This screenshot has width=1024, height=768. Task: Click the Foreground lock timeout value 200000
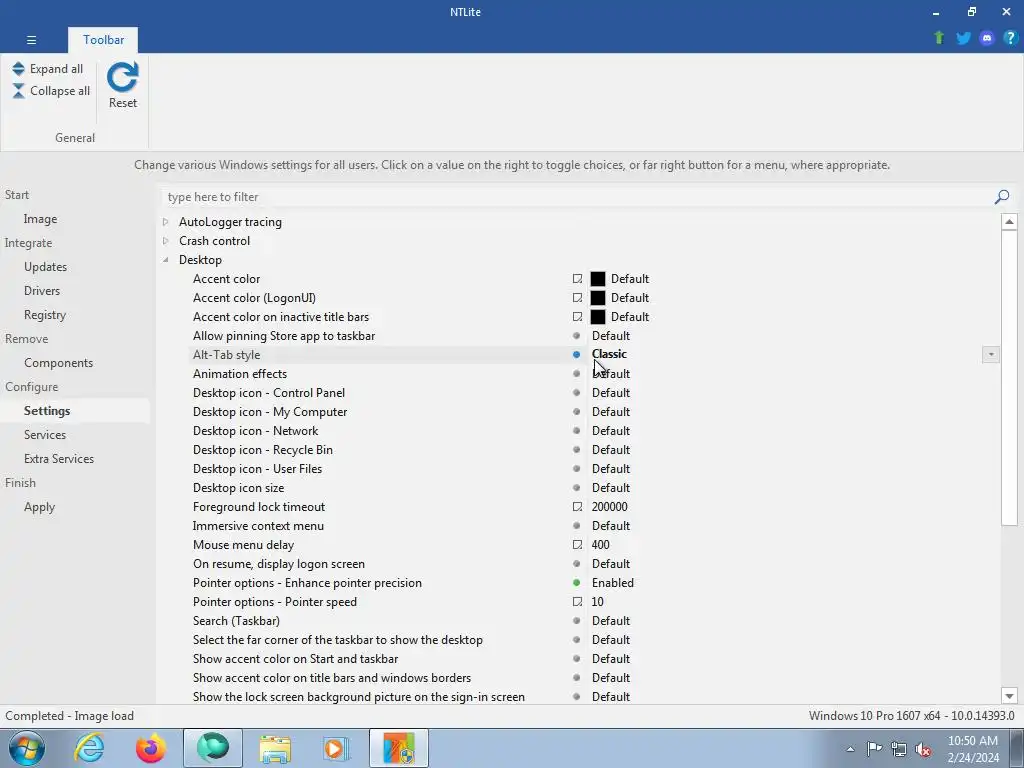[609, 507]
